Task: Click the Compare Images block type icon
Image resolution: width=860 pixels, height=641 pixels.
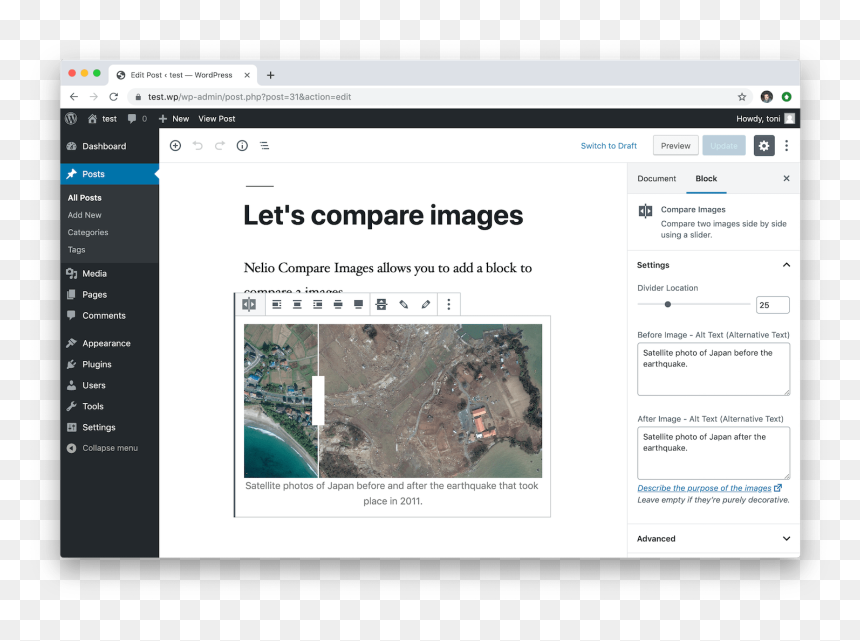Action: [249, 304]
